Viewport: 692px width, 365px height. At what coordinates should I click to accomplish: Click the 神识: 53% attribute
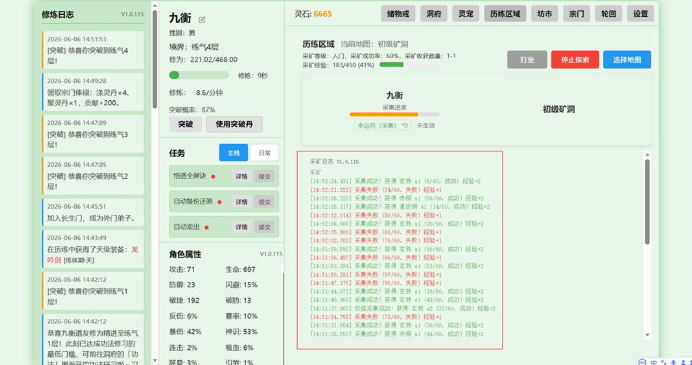241,331
